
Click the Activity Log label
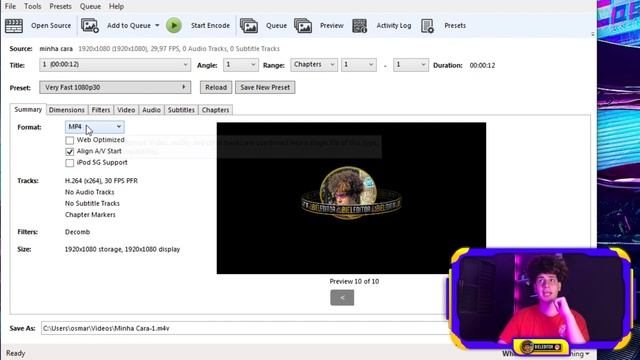393,25
